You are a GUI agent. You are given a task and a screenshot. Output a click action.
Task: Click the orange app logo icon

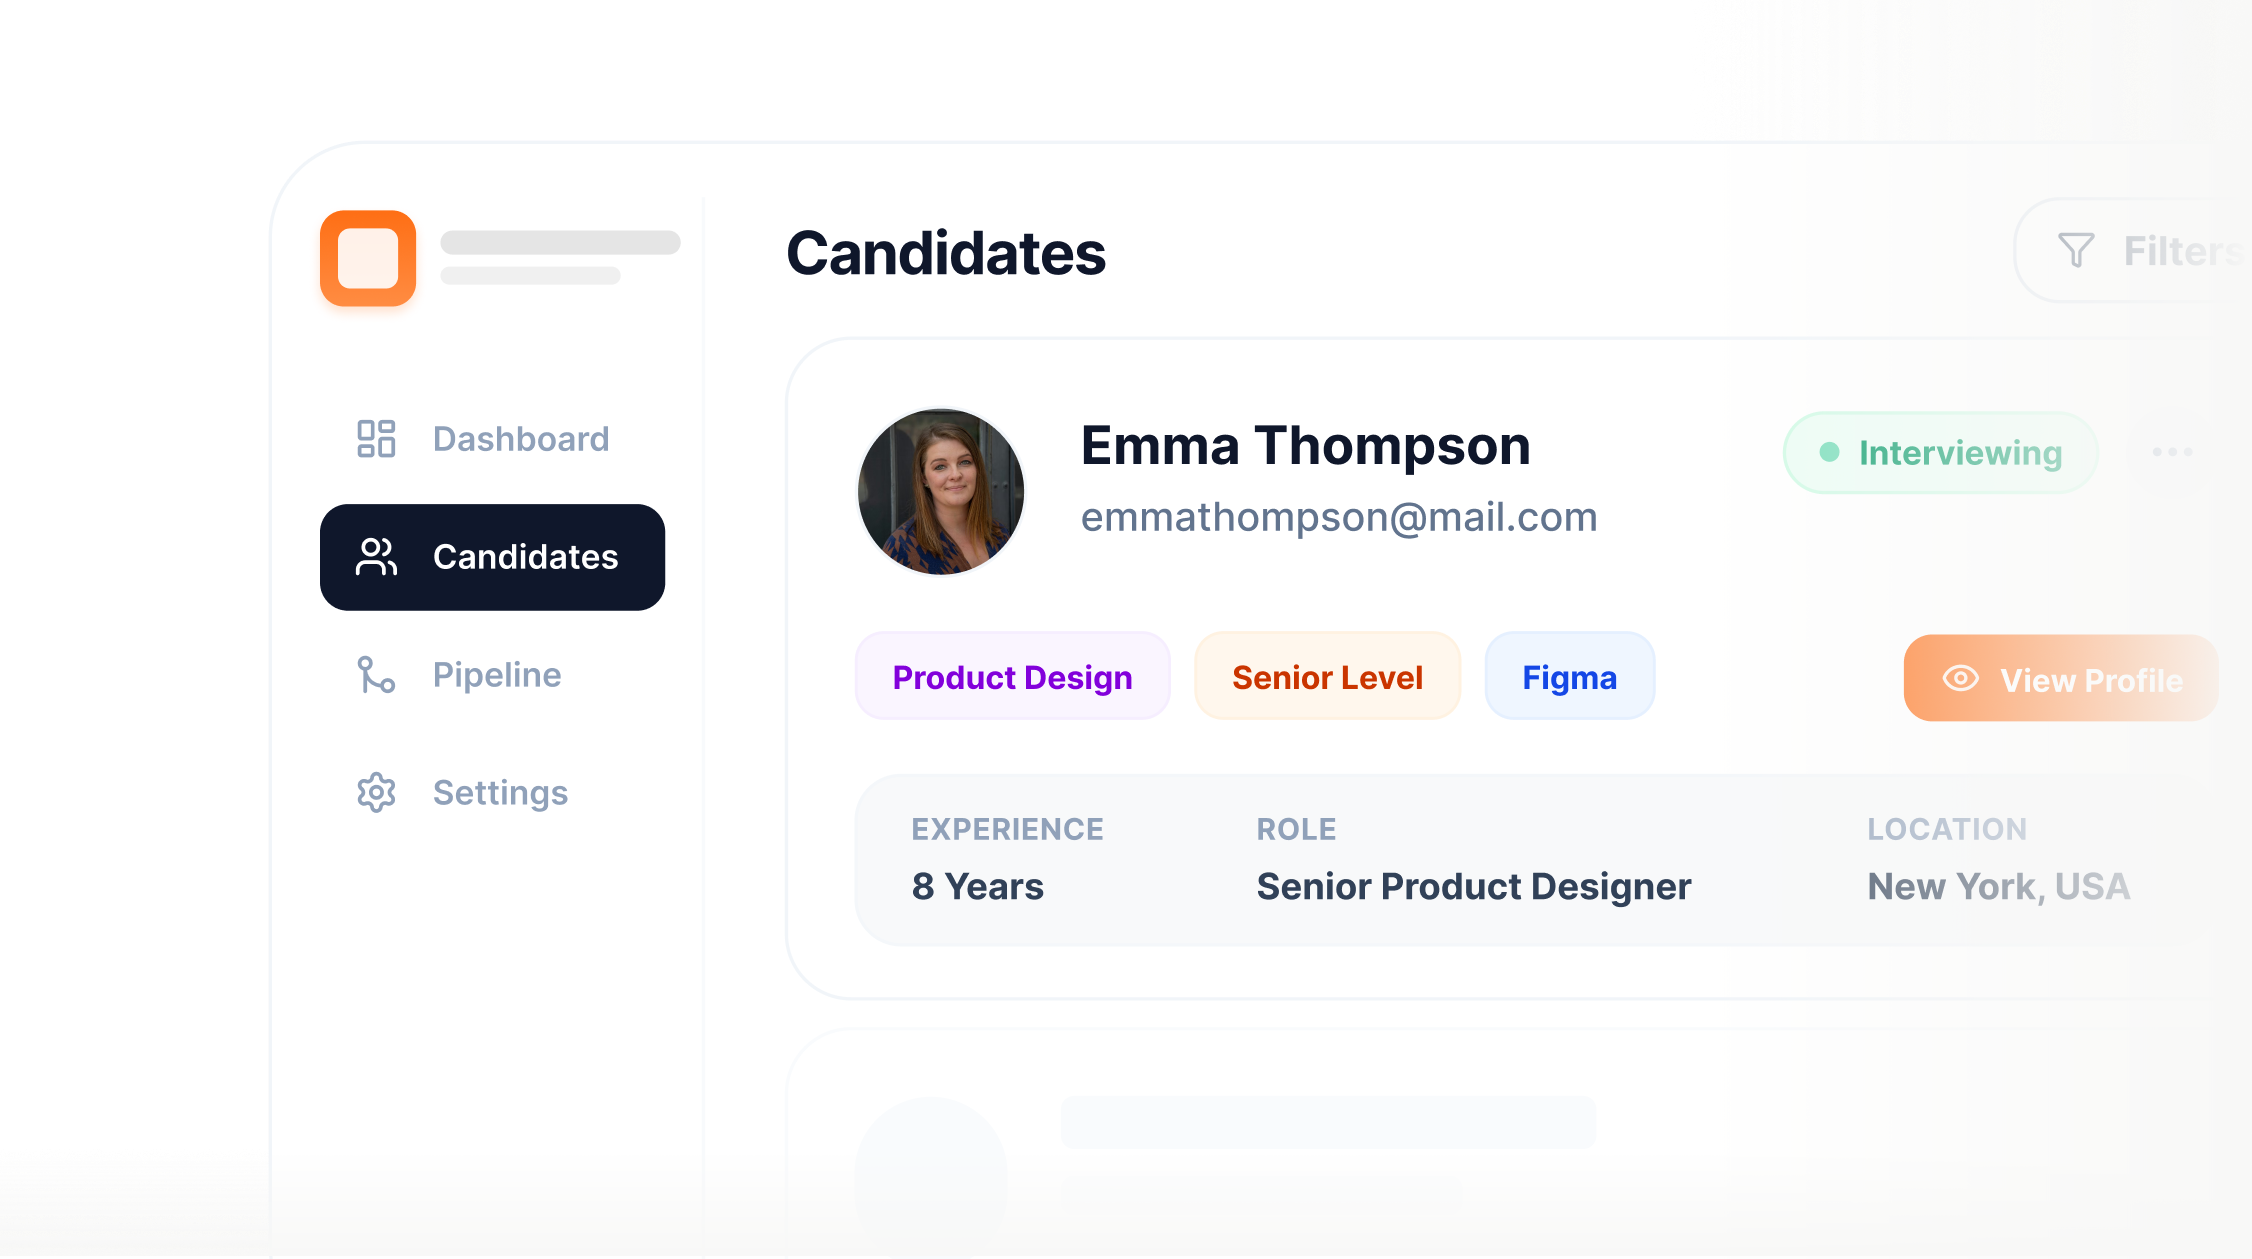[367, 257]
